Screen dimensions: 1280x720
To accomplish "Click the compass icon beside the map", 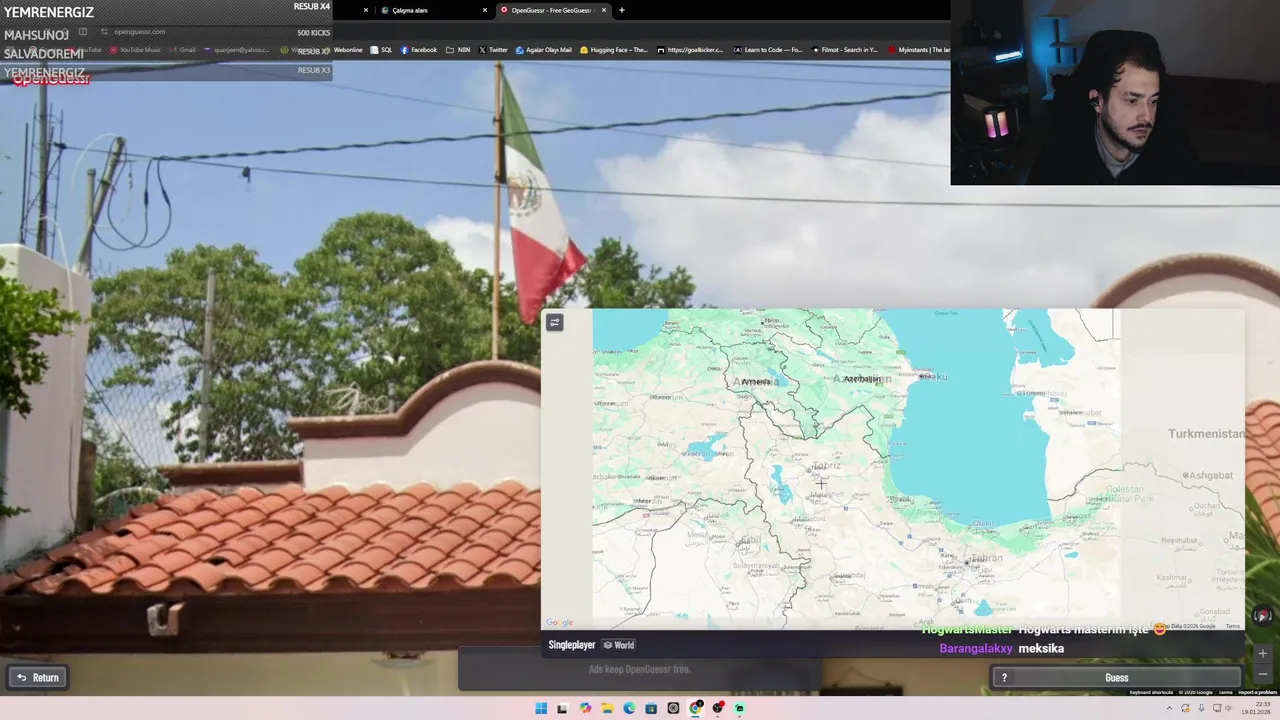I will 1263,616.
